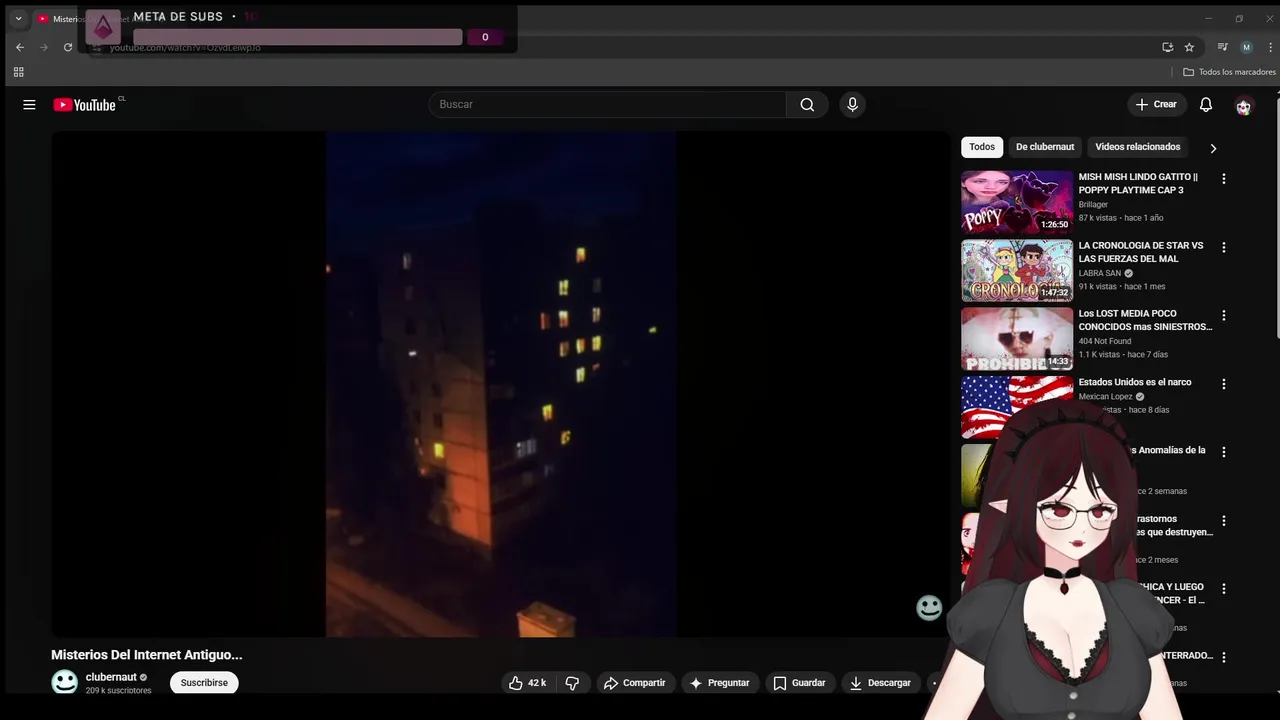This screenshot has height=720, width=1280.
Task: Open clubernaut channel avatar
Action: click(x=65, y=682)
